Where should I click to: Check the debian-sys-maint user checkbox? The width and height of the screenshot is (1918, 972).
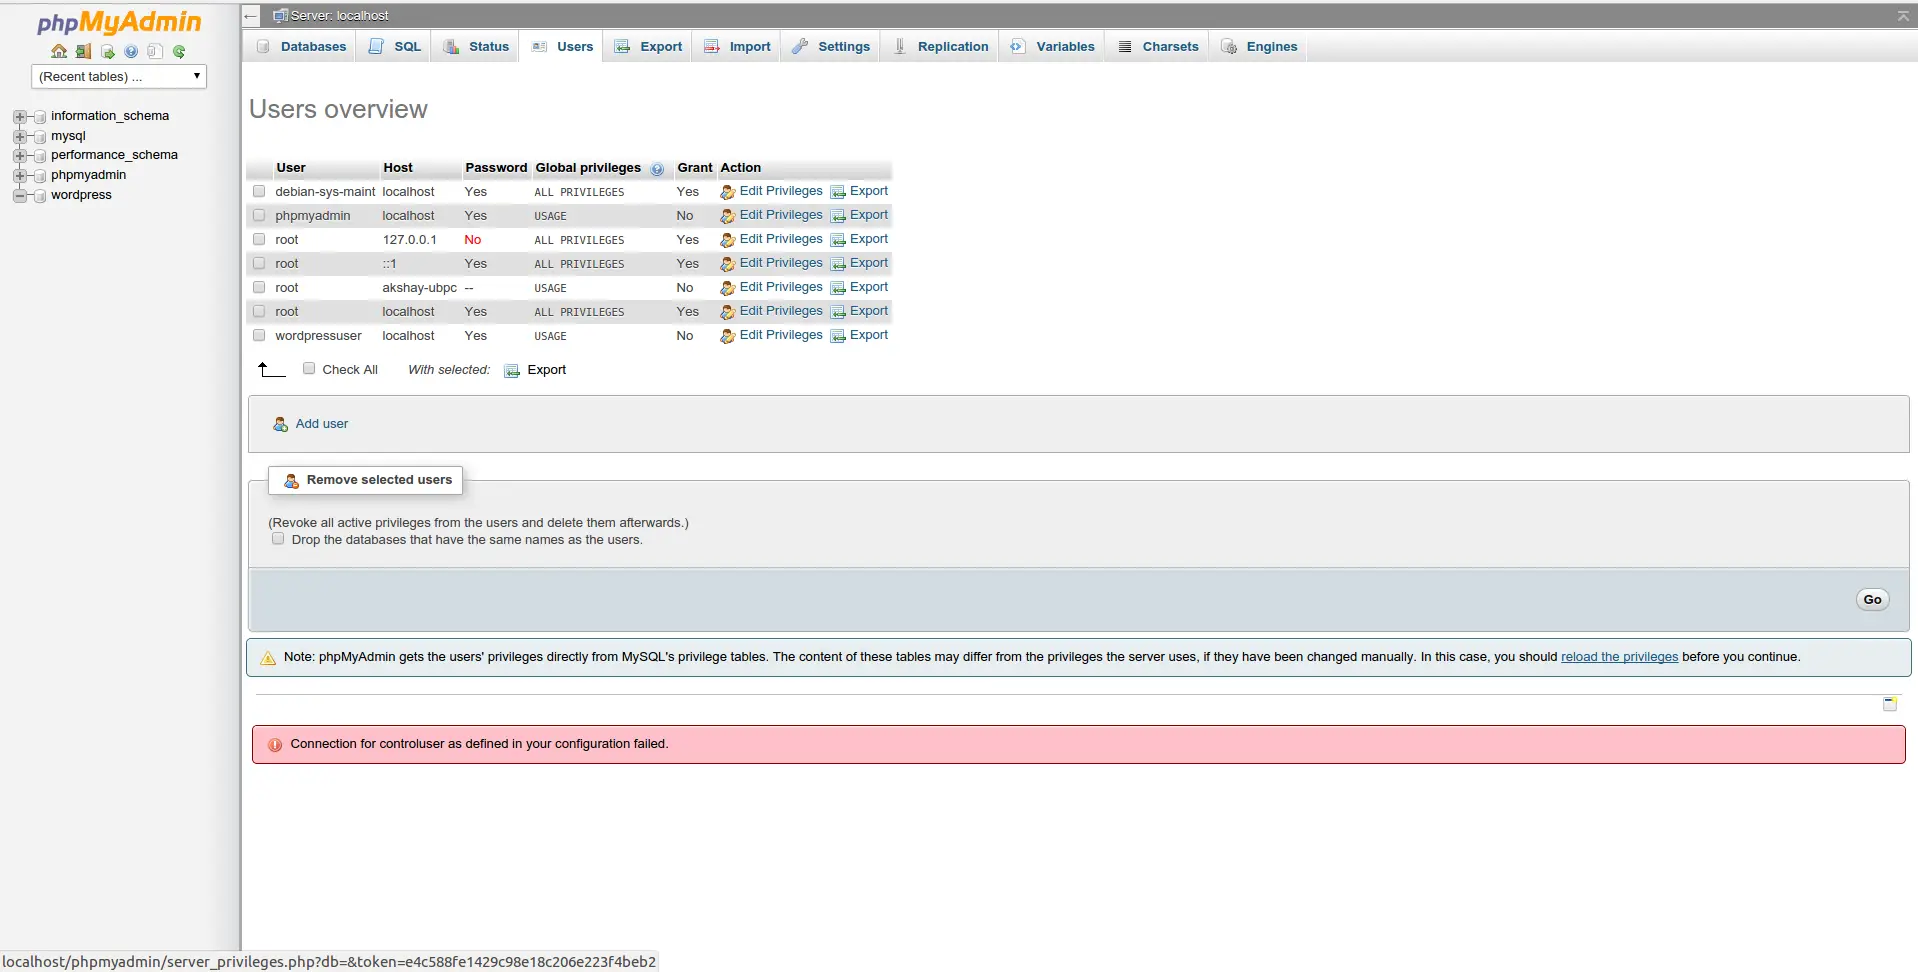click(259, 191)
